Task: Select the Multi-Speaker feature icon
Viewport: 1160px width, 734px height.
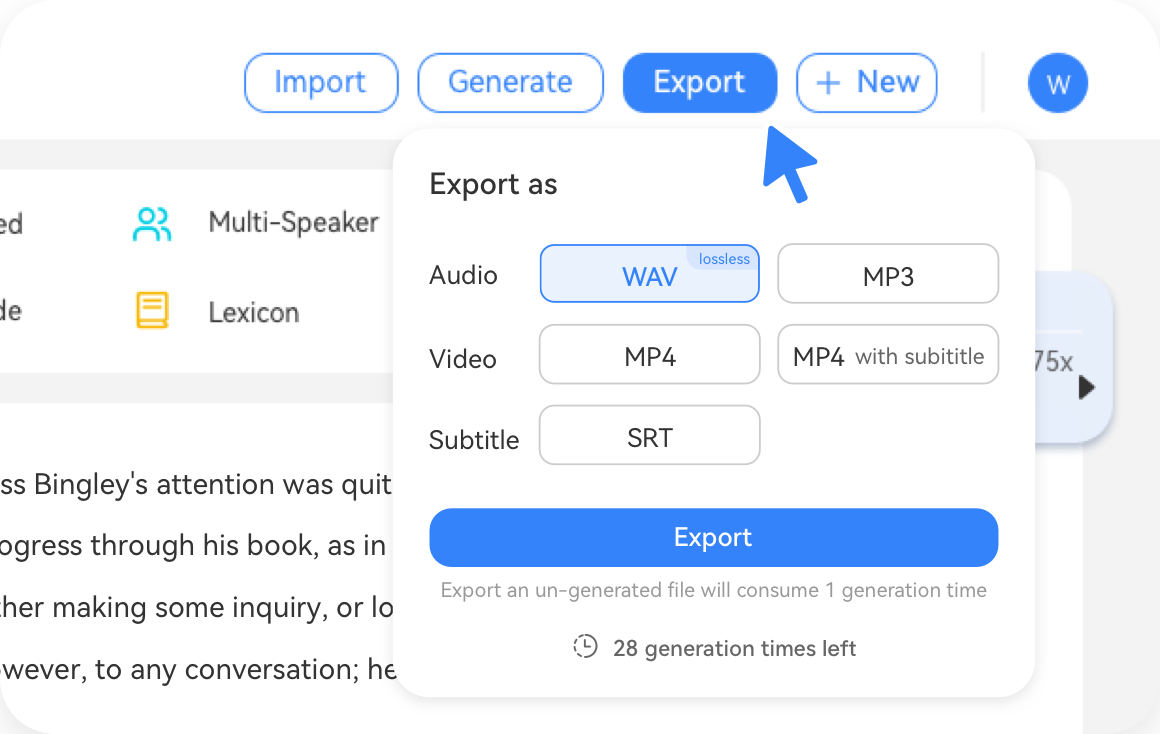Action: point(150,224)
